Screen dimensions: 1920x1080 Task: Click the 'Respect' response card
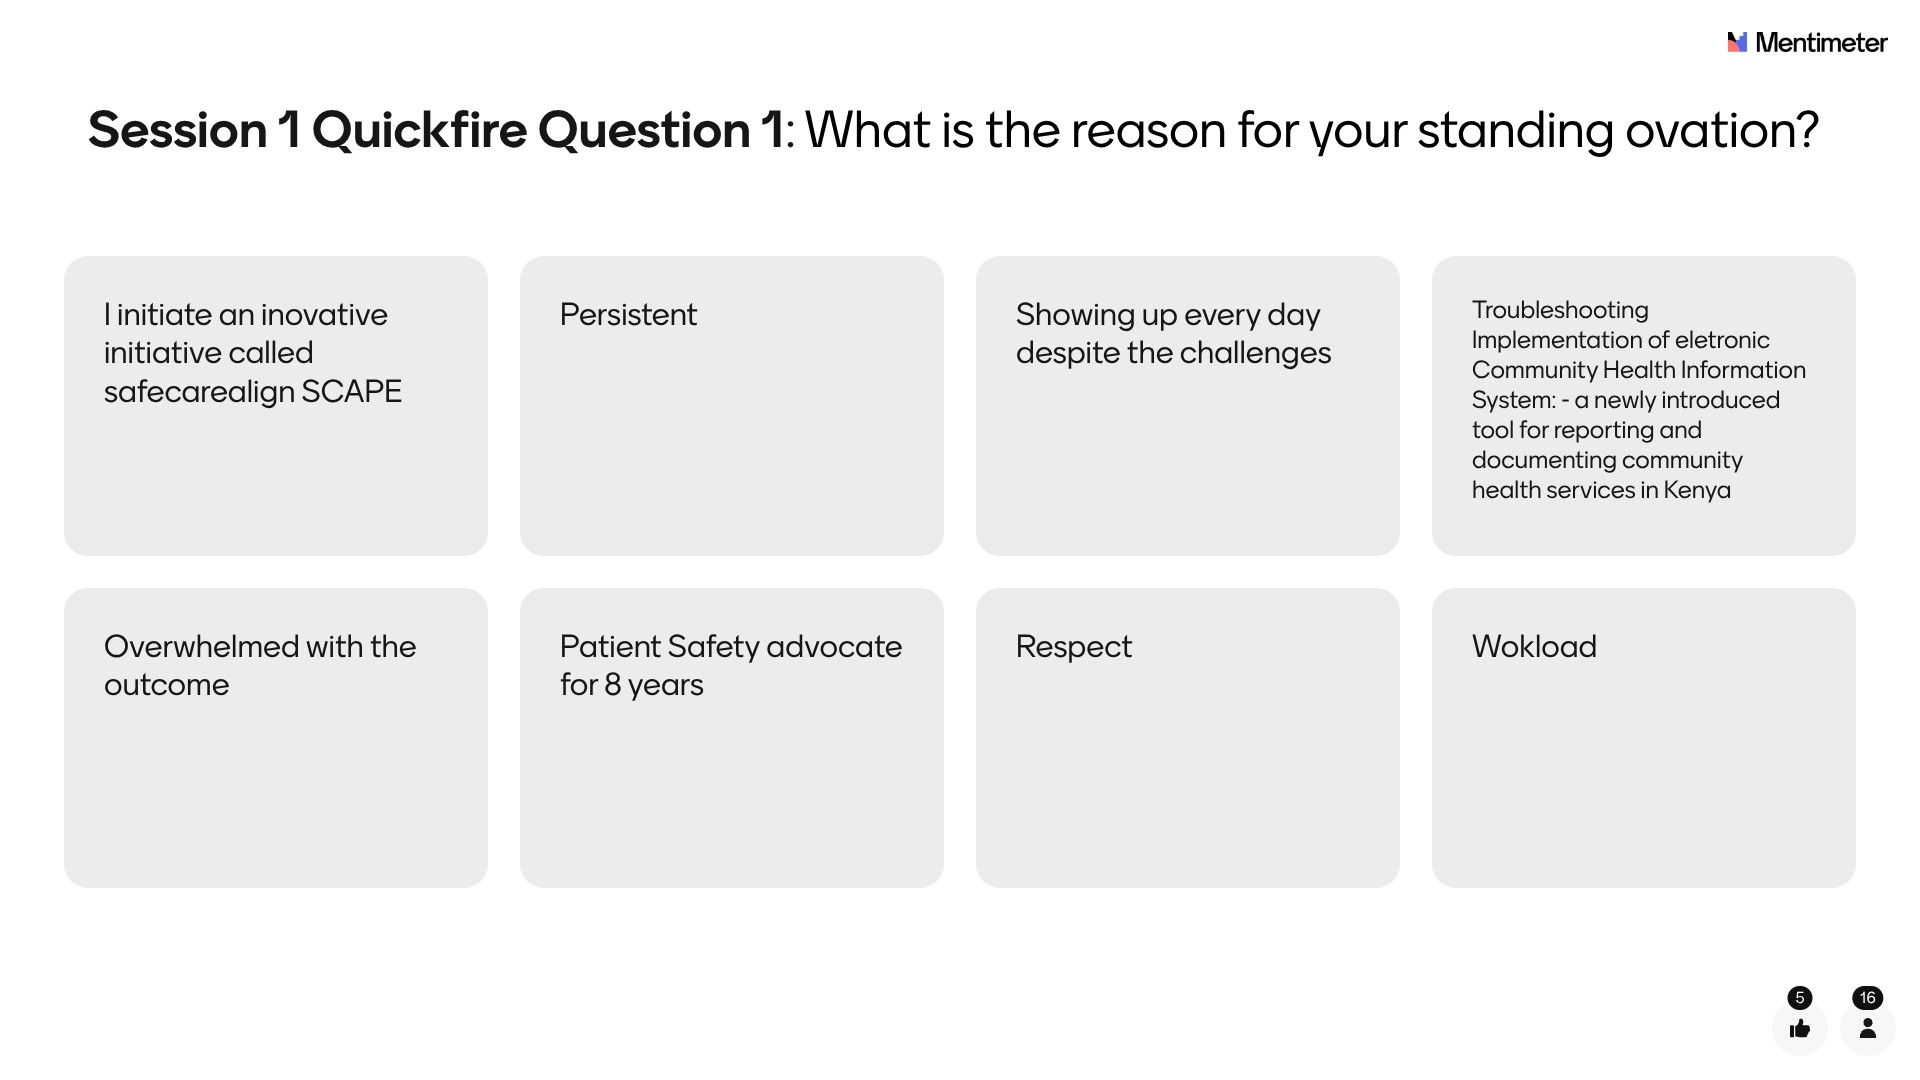click(x=1187, y=737)
